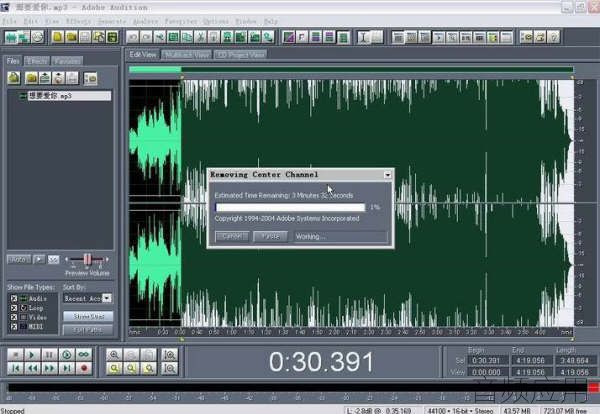Toggle the Loop file type checkbox
600x414 pixels.
pos(14,308)
